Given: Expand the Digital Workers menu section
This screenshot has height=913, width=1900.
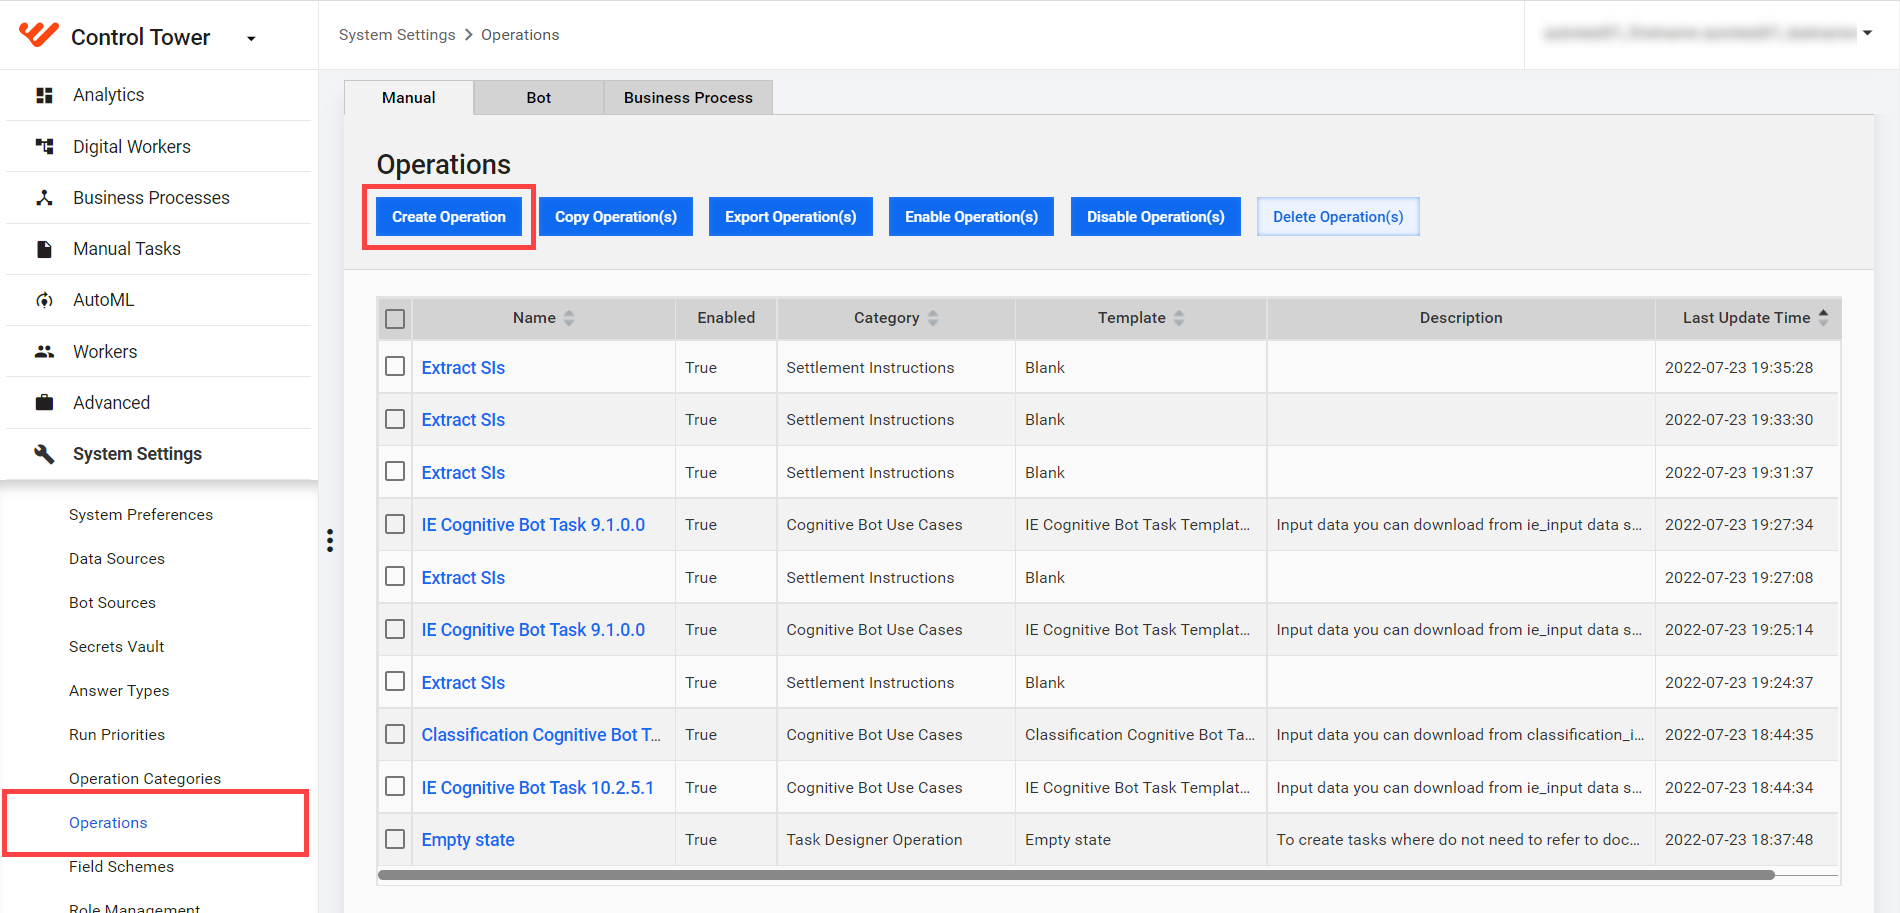Looking at the screenshot, I should pos(158,147).
